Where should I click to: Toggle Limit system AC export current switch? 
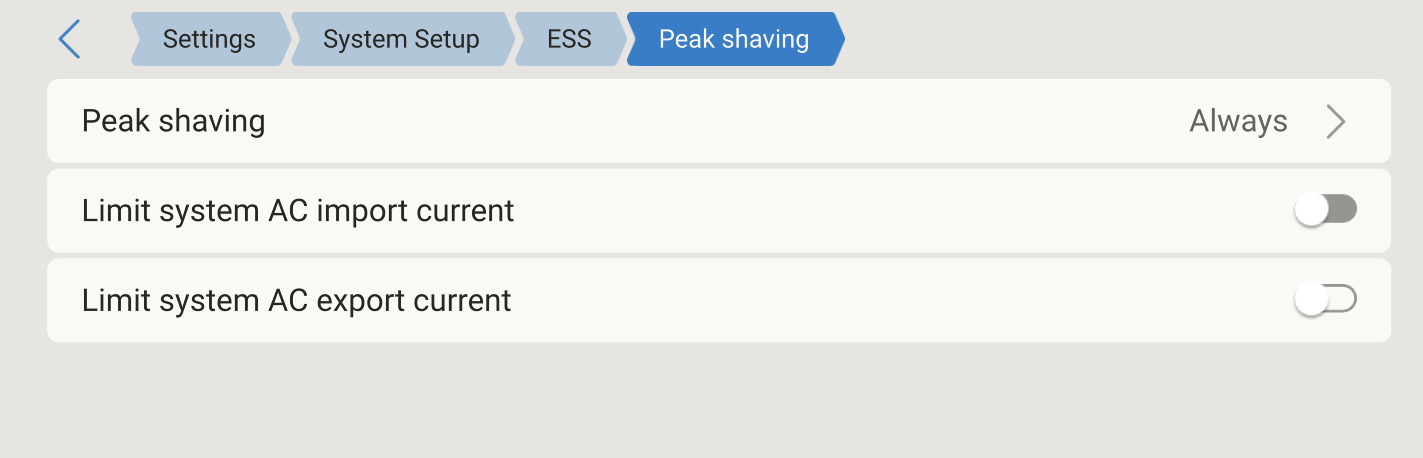pos(1325,300)
